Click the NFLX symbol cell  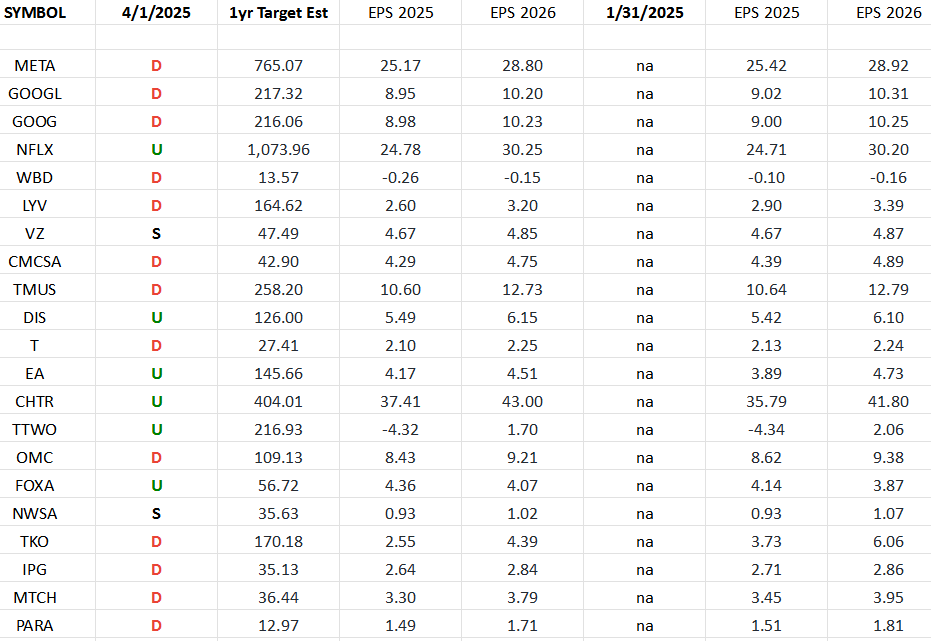tap(34, 149)
